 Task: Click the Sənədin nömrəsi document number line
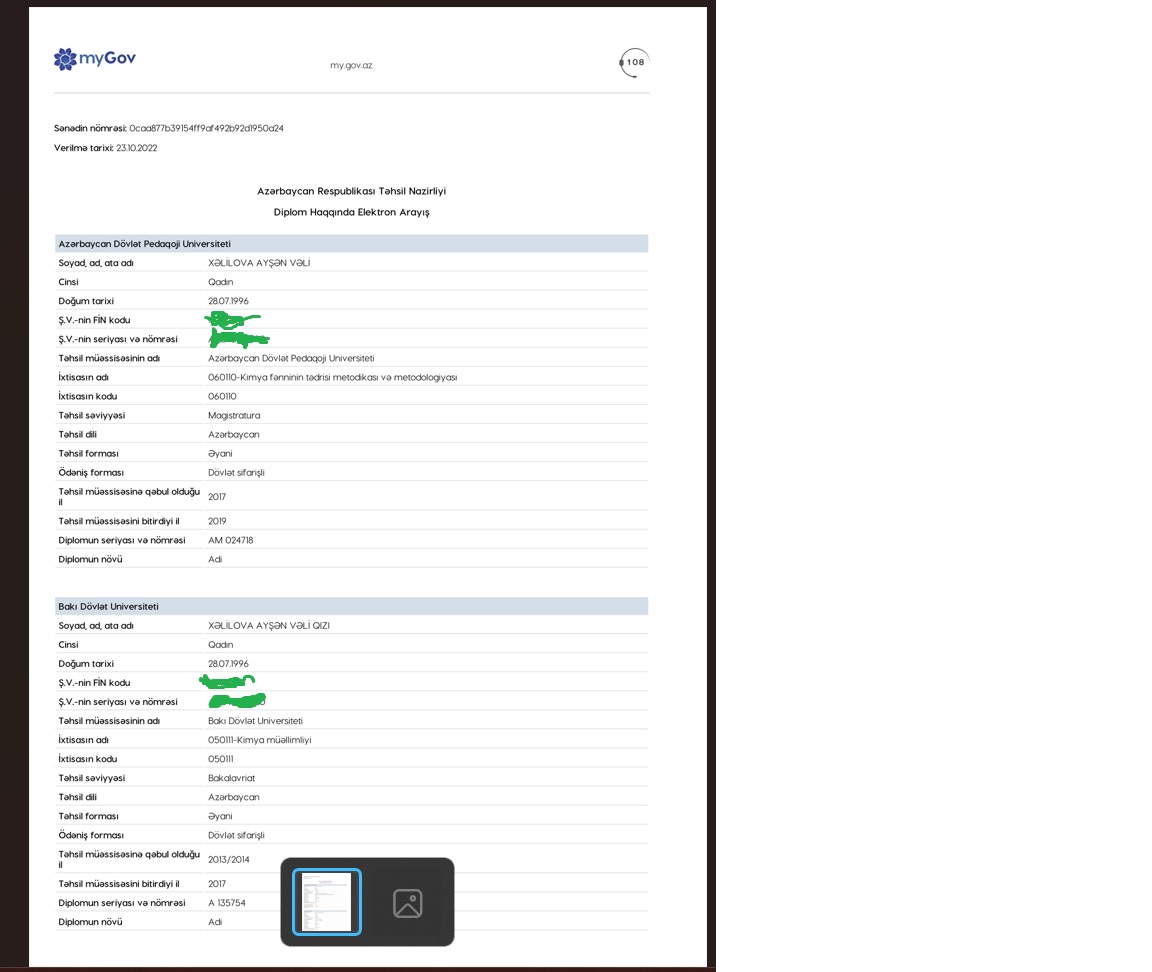(x=169, y=129)
